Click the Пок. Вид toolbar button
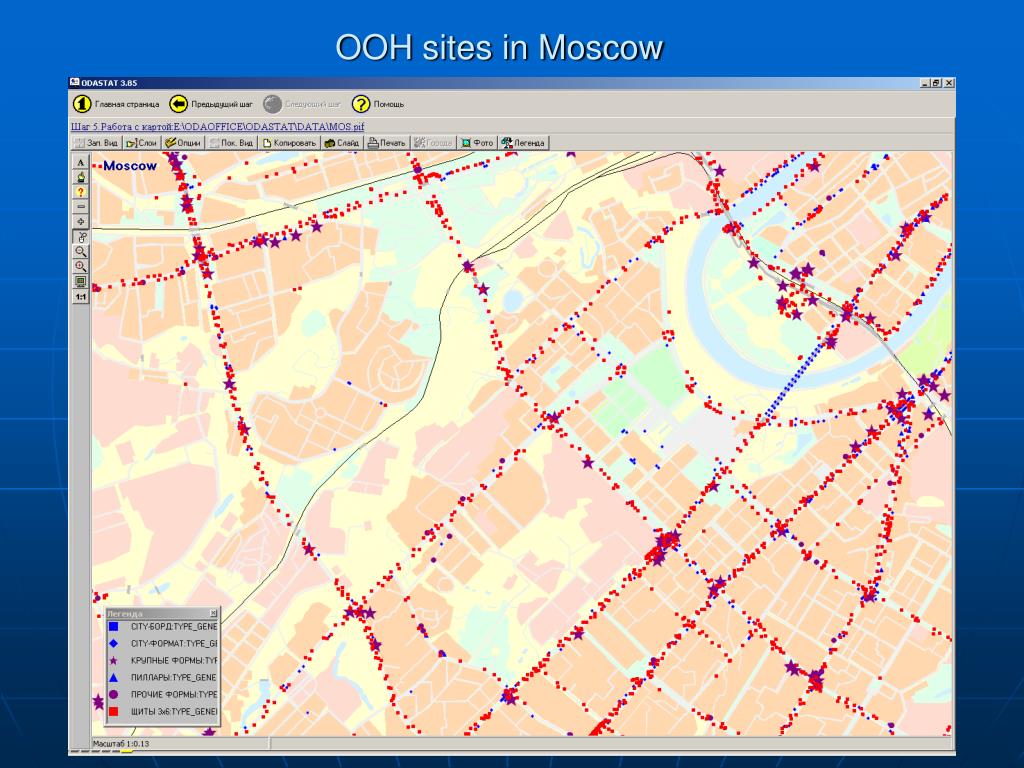Image resolution: width=1024 pixels, height=768 pixels. coord(232,143)
